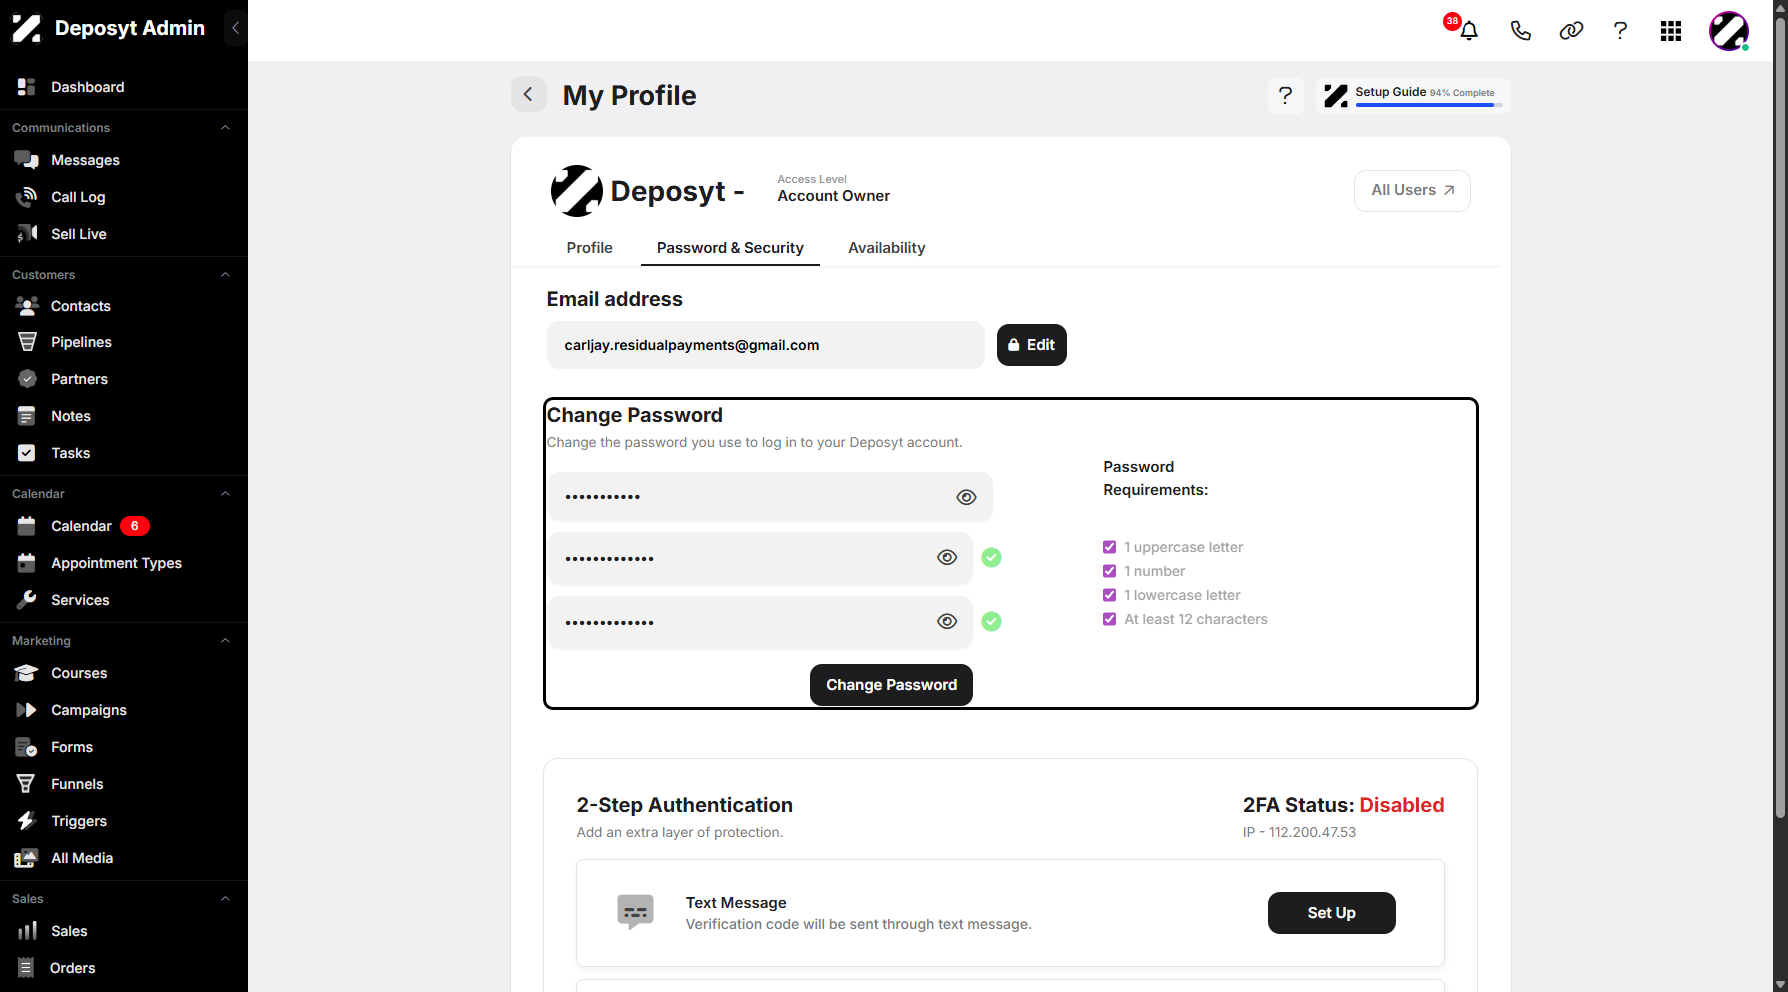Set Up Text Message authentication
Screen dimensions: 1788x992
click(1331, 913)
